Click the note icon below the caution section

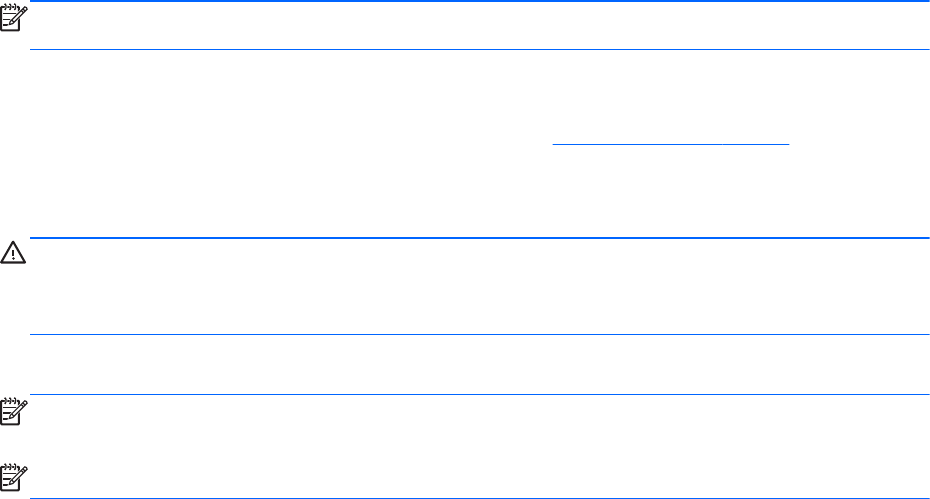[12, 412]
